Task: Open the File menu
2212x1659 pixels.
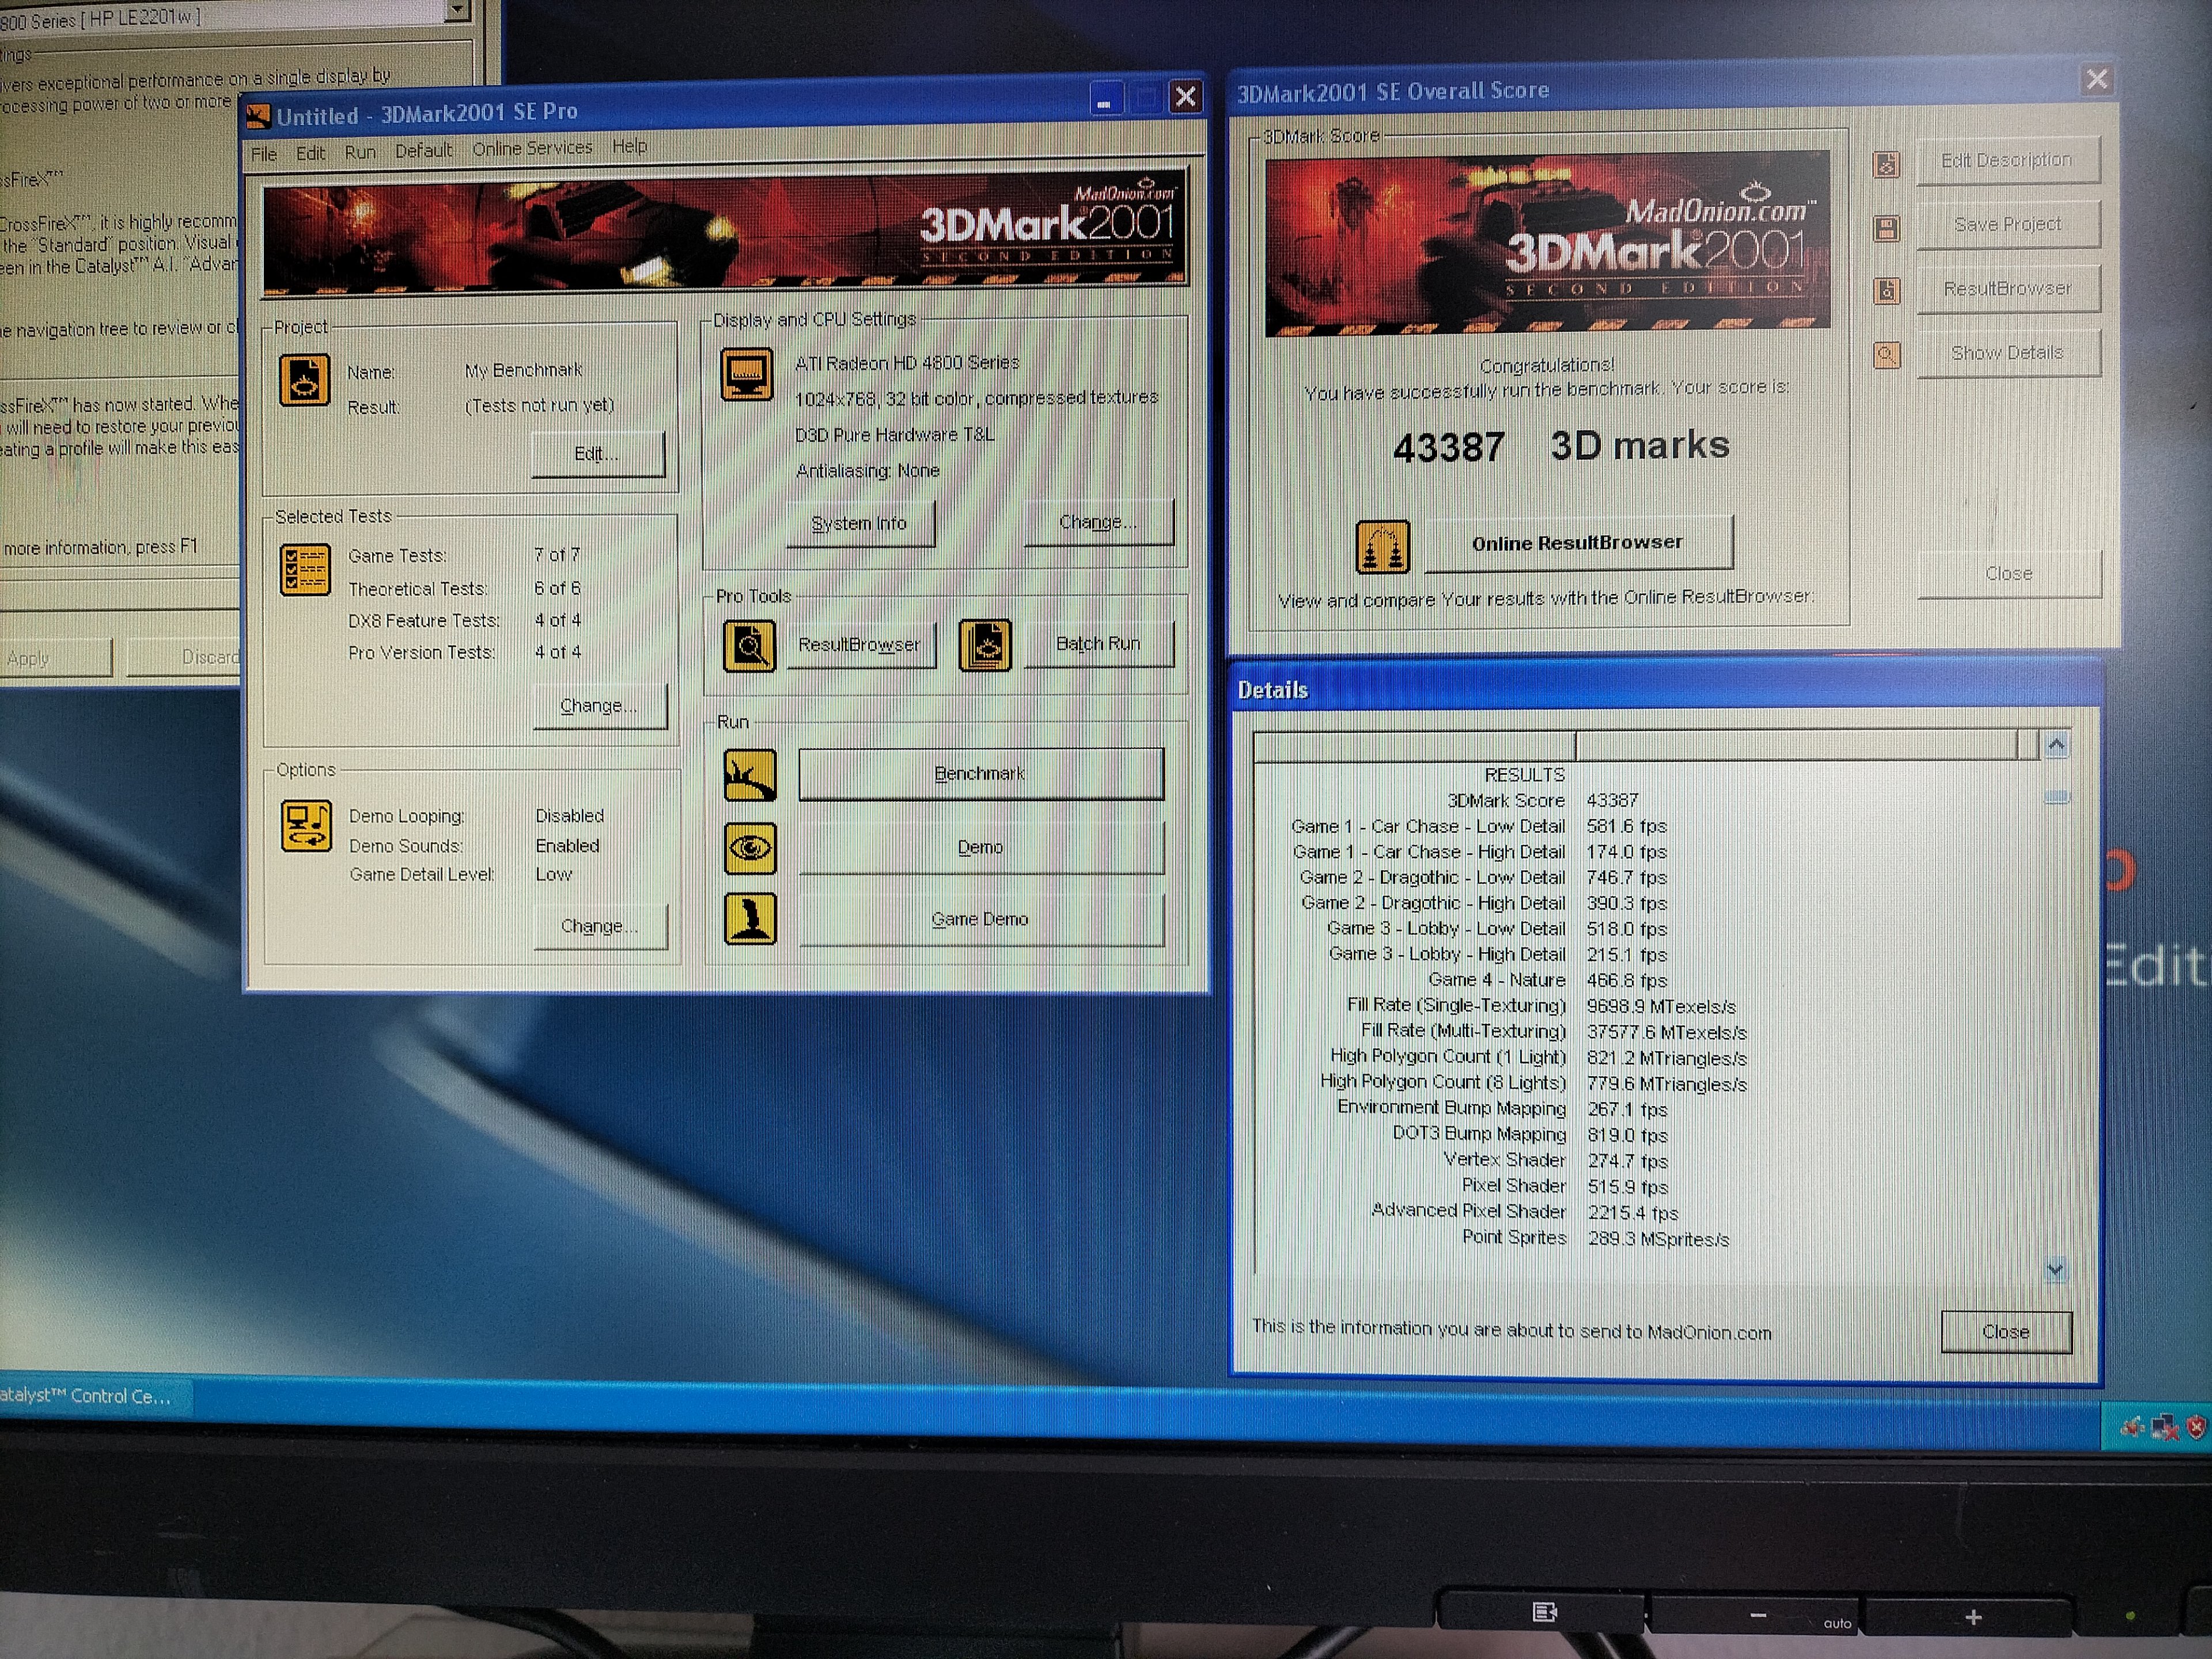Action: tap(264, 154)
